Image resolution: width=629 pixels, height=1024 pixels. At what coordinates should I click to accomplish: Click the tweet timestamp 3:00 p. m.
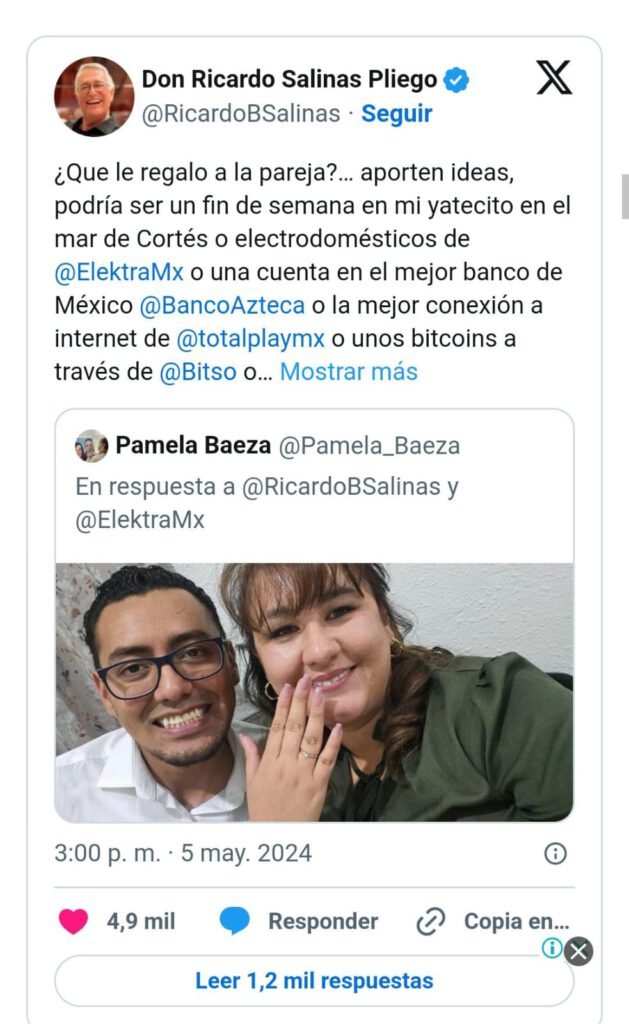(x=107, y=854)
